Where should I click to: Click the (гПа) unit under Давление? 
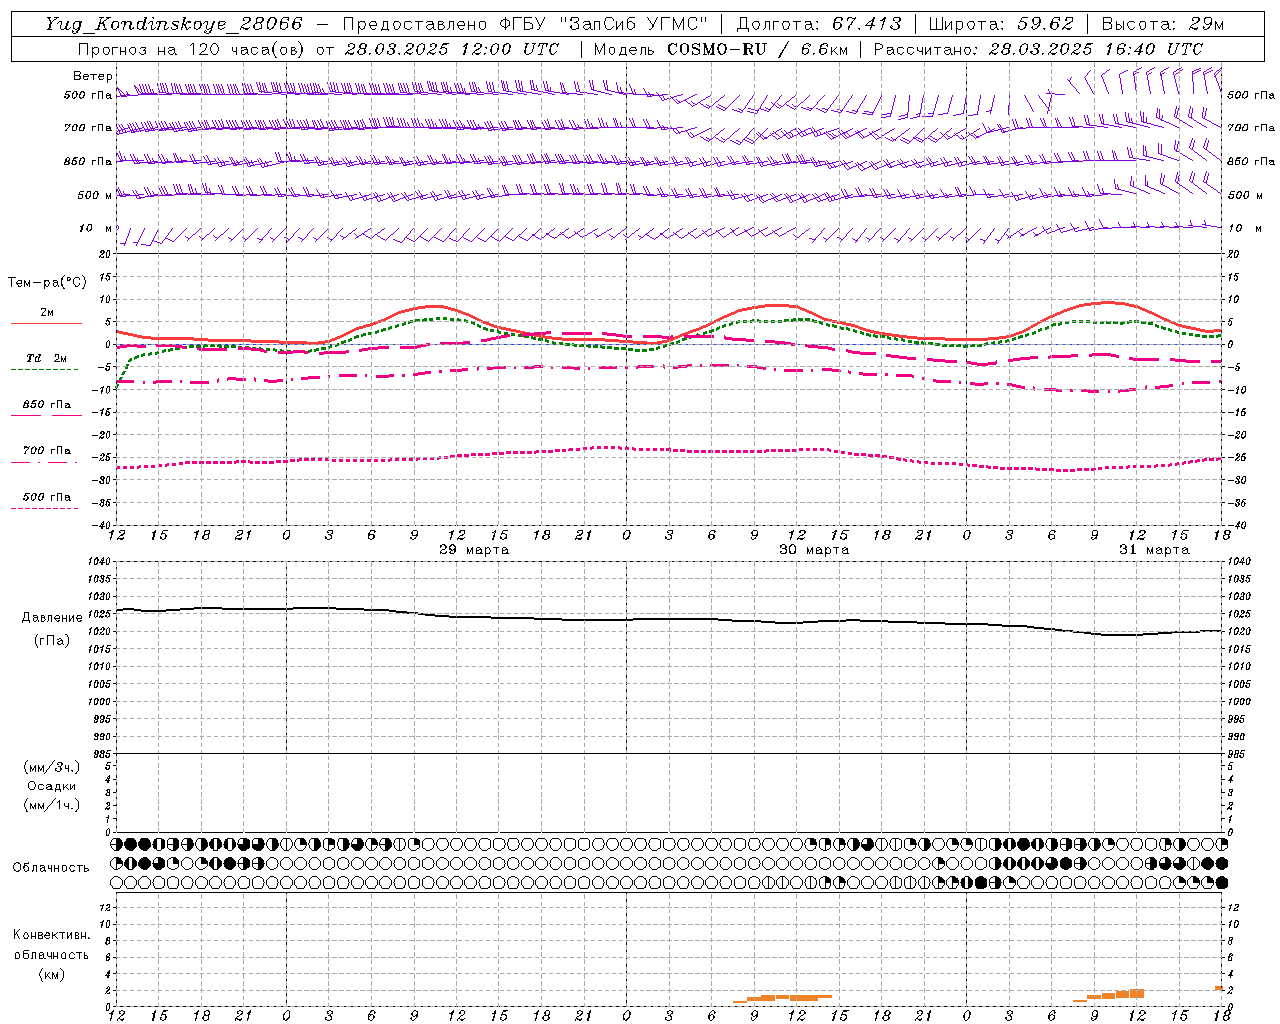coord(52,641)
